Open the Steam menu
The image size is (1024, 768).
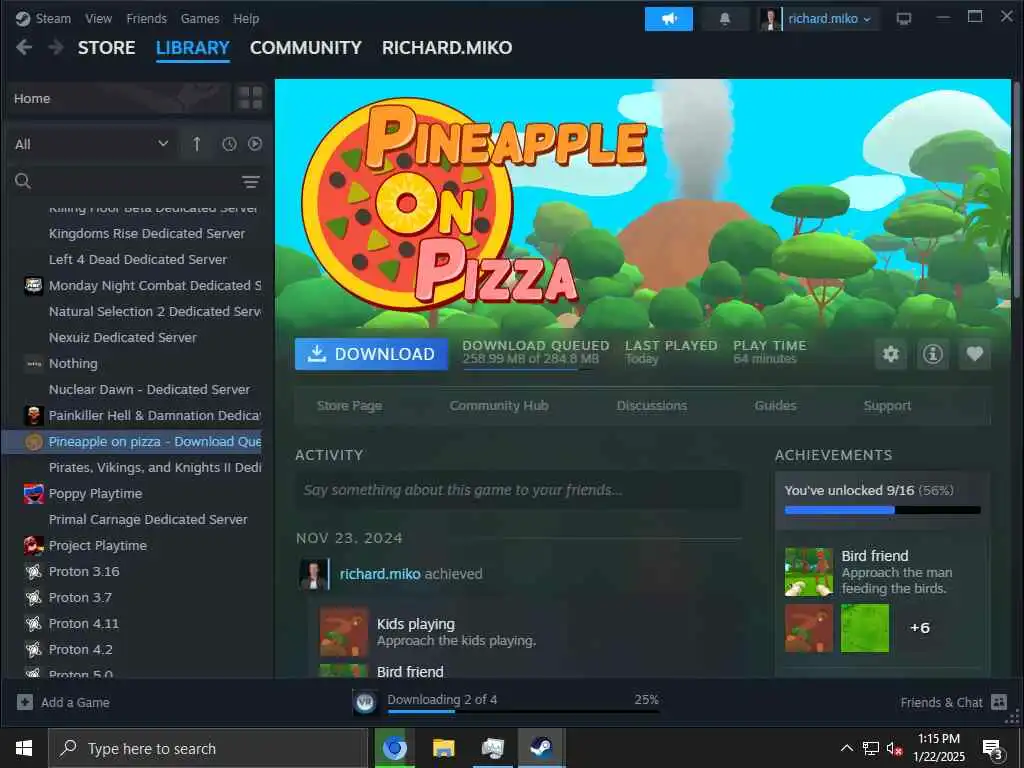[53, 19]
